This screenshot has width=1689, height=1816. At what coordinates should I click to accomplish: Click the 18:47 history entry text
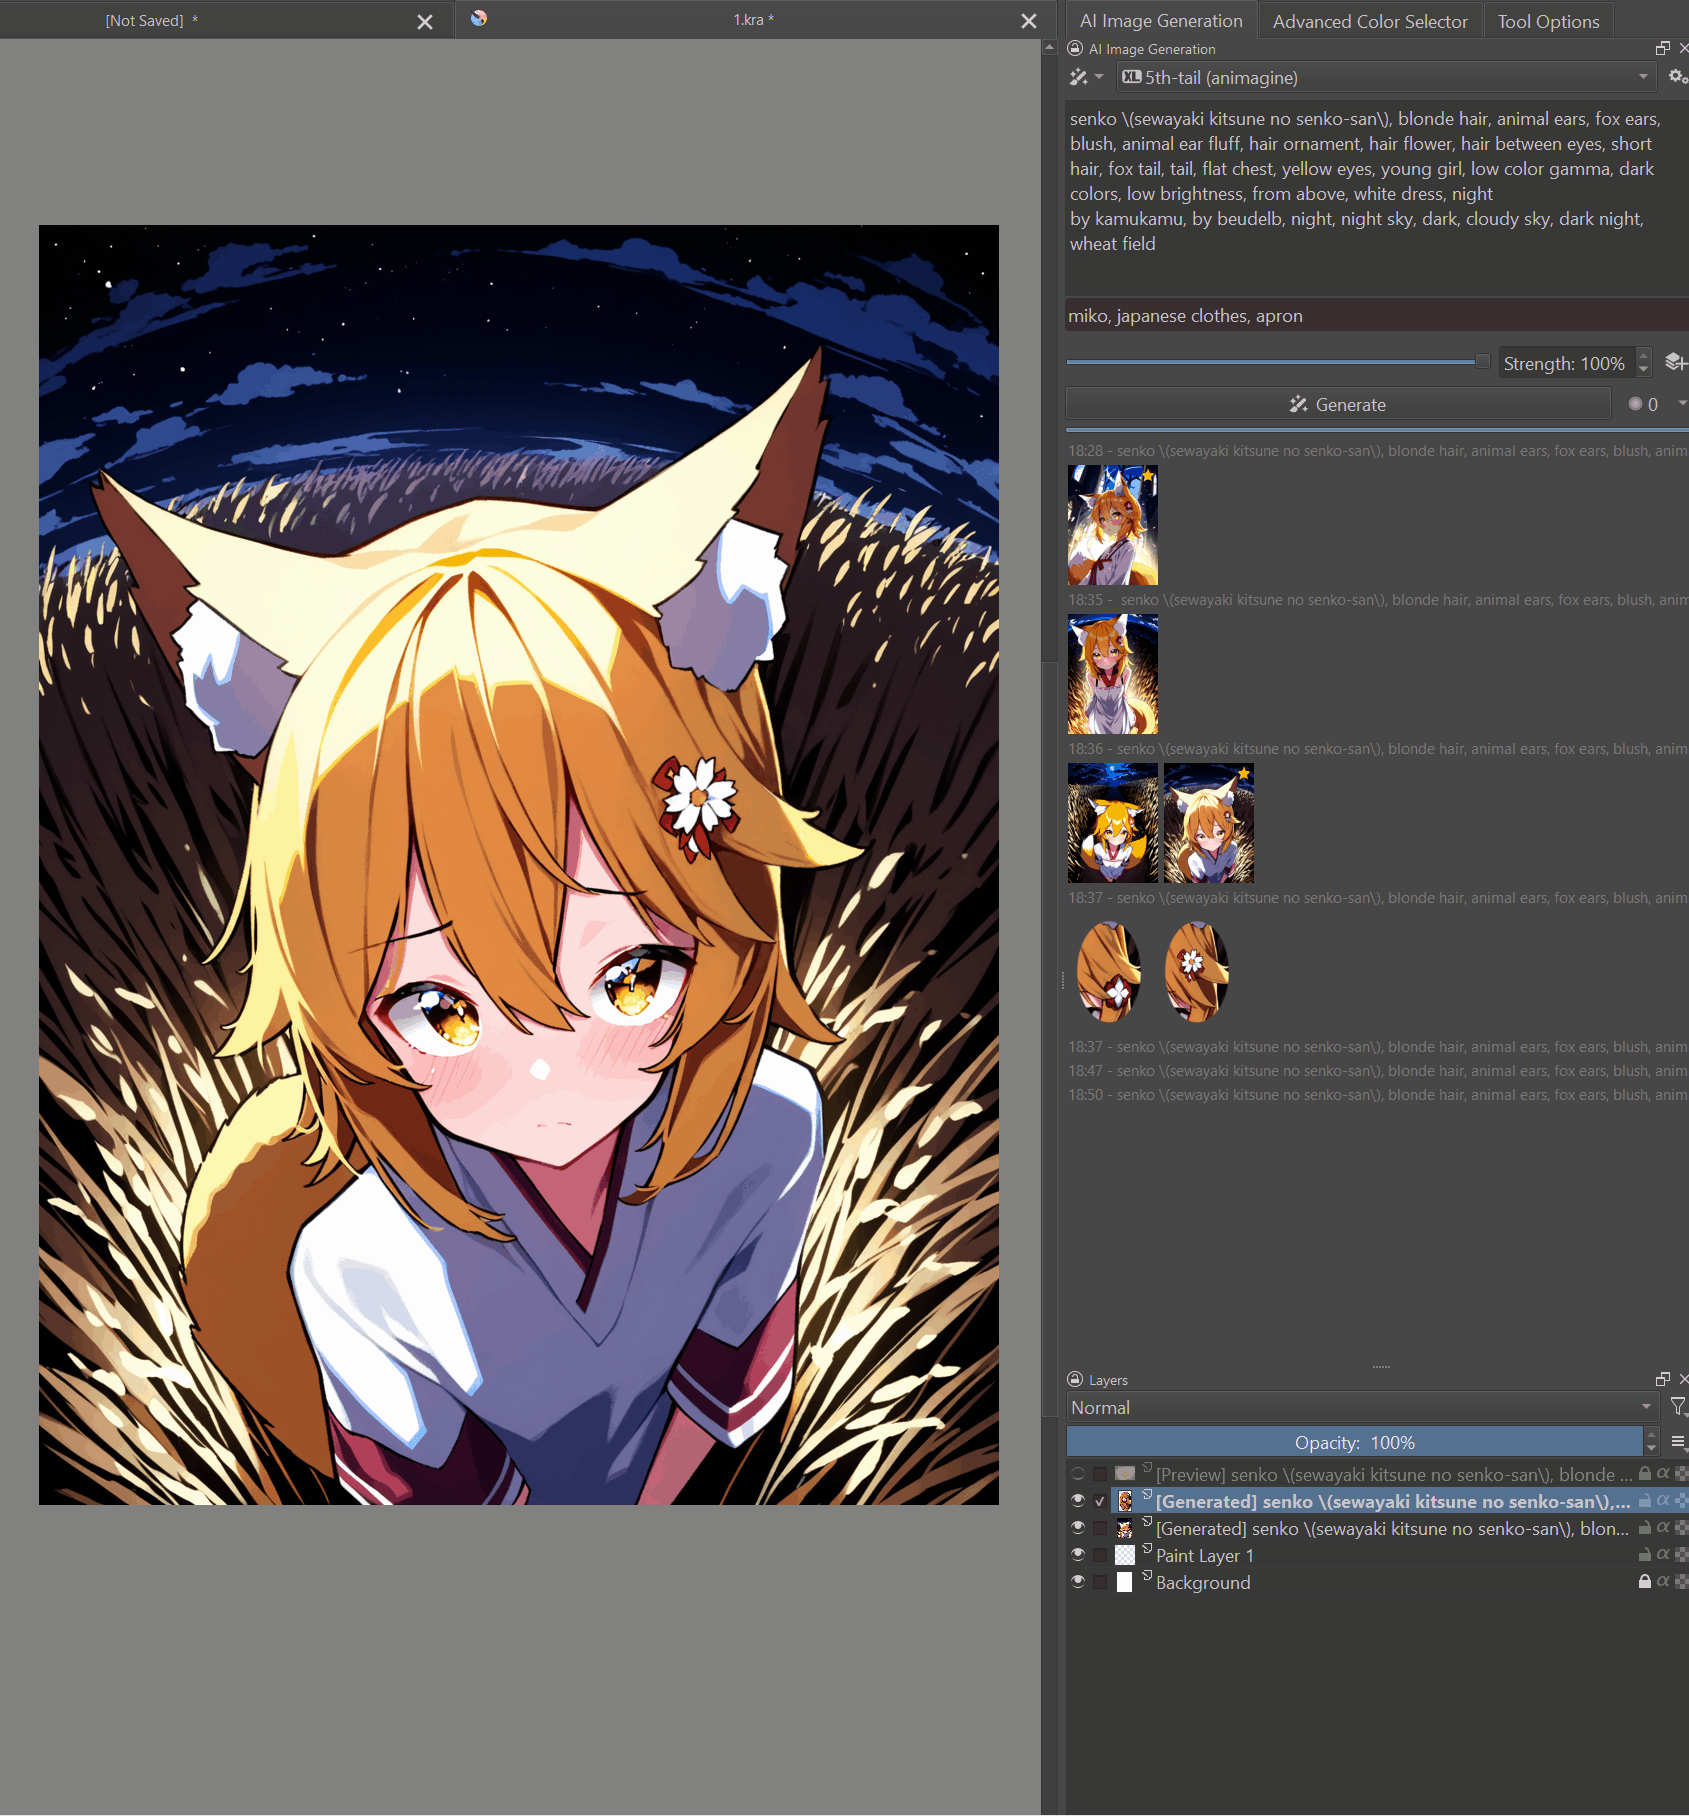click(x=1377, y=1071)
